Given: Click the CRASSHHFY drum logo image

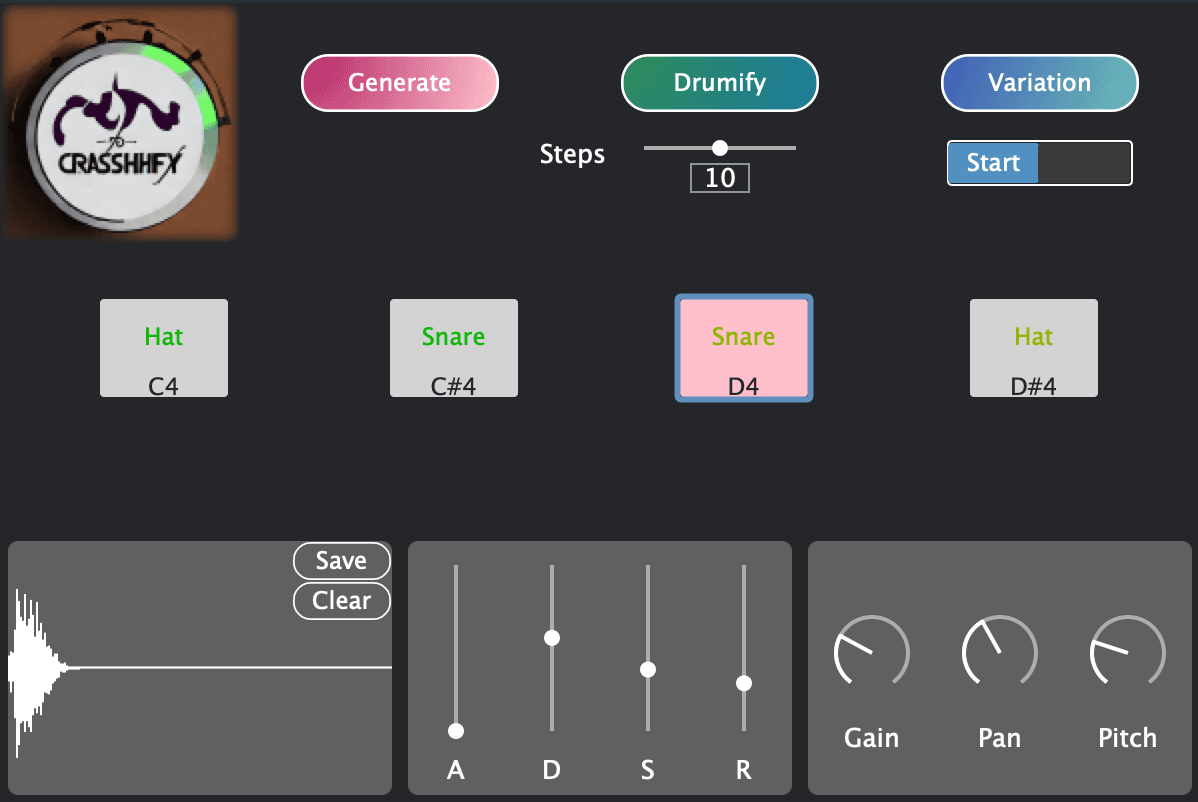Looking at the screenshot, I should (121, 124).
